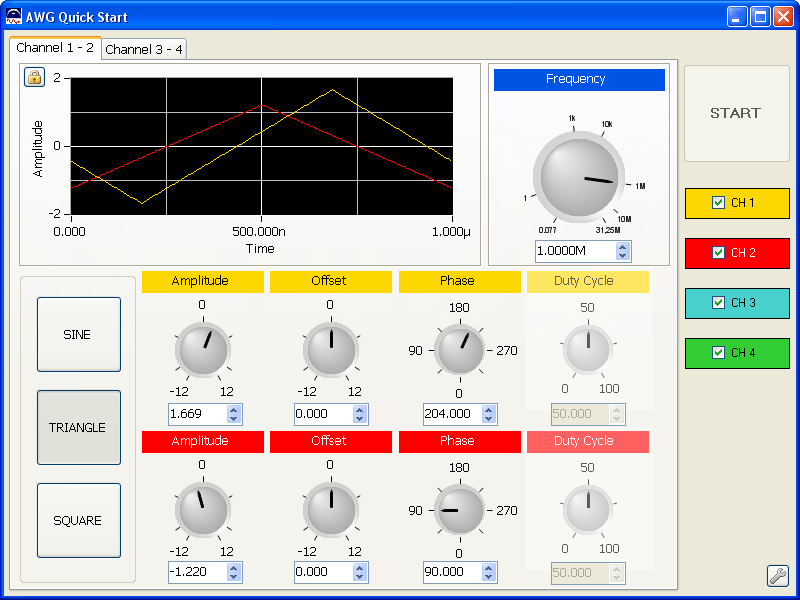Click the Frequency value stepper arrows

(623, 250)
